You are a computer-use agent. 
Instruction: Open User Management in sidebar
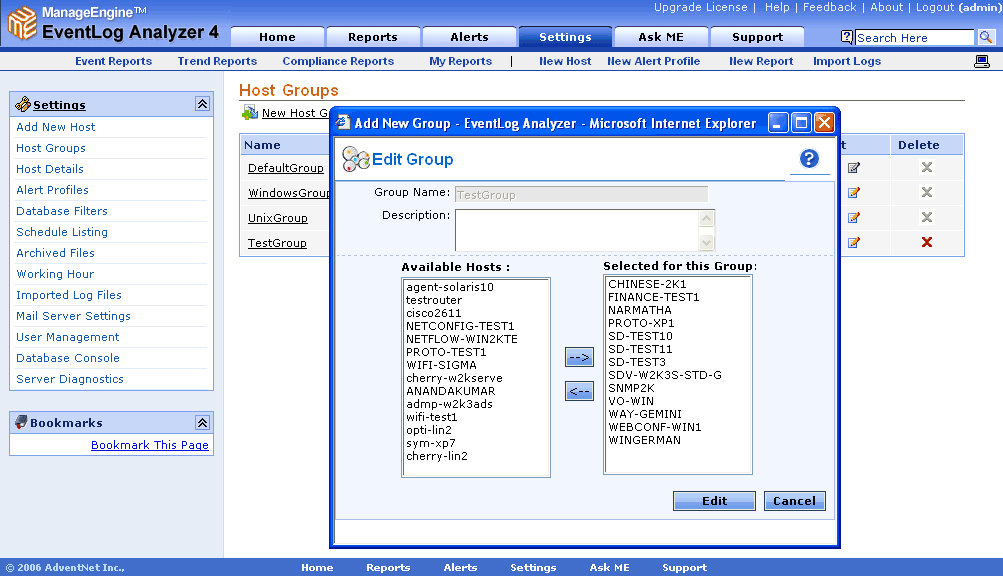point(68,337)
